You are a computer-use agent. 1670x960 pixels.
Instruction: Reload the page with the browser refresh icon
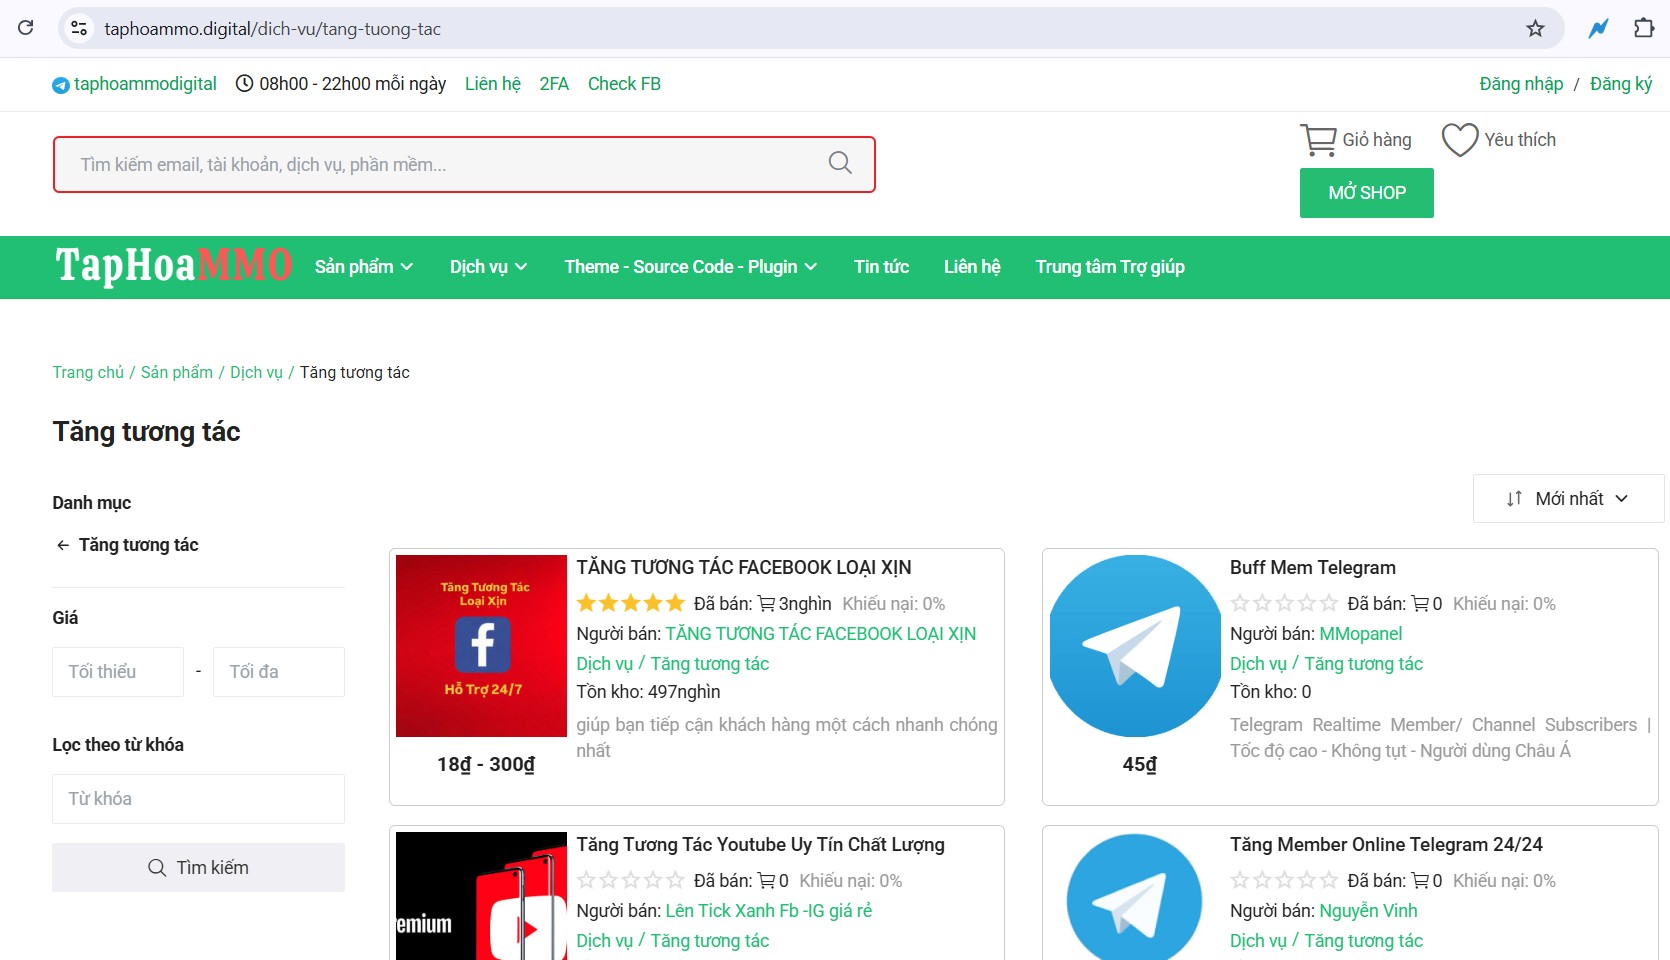(x=26, y=28)
